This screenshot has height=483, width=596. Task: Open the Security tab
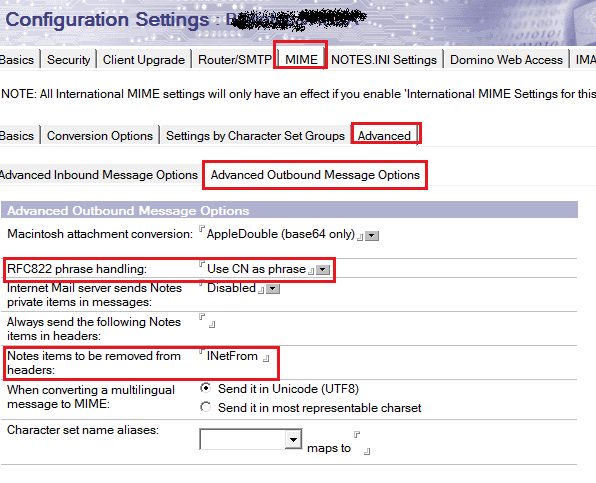pos(68,60)
